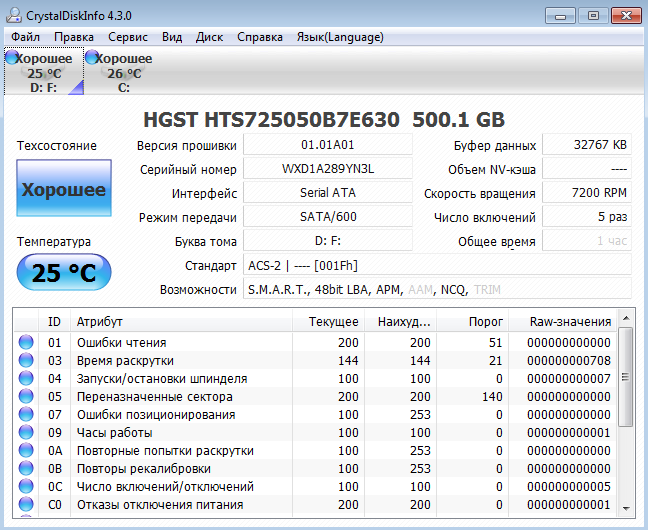The height and width of the screenshot is (530, 648).
Task: Click the Возможности field with S.M.A.R.T.
Action: click(x=437, y=289)
